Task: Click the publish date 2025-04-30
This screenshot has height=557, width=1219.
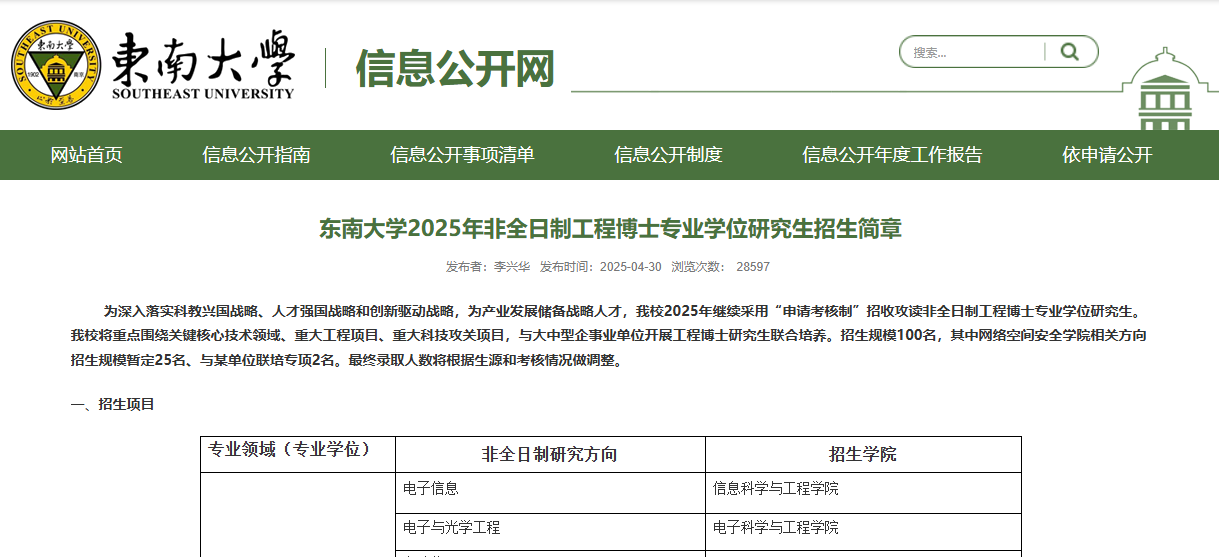Action: coord(628,267)
